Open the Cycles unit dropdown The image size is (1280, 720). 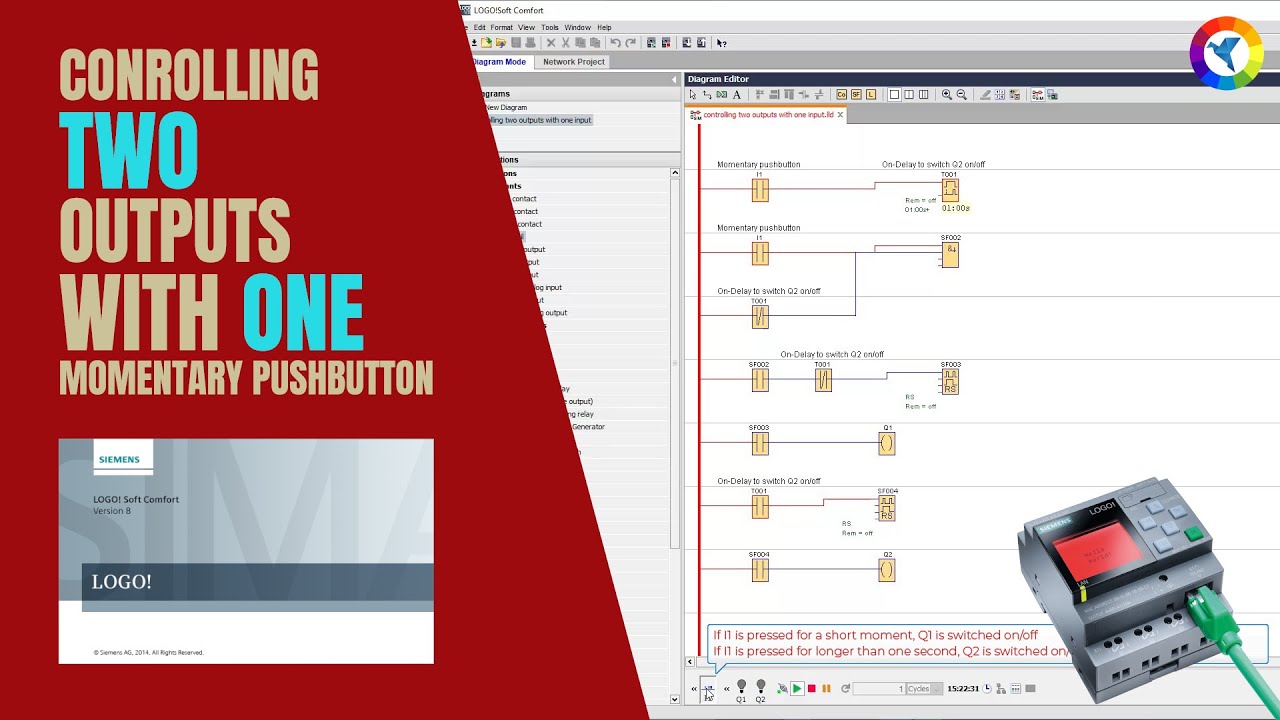coord(924,689)
